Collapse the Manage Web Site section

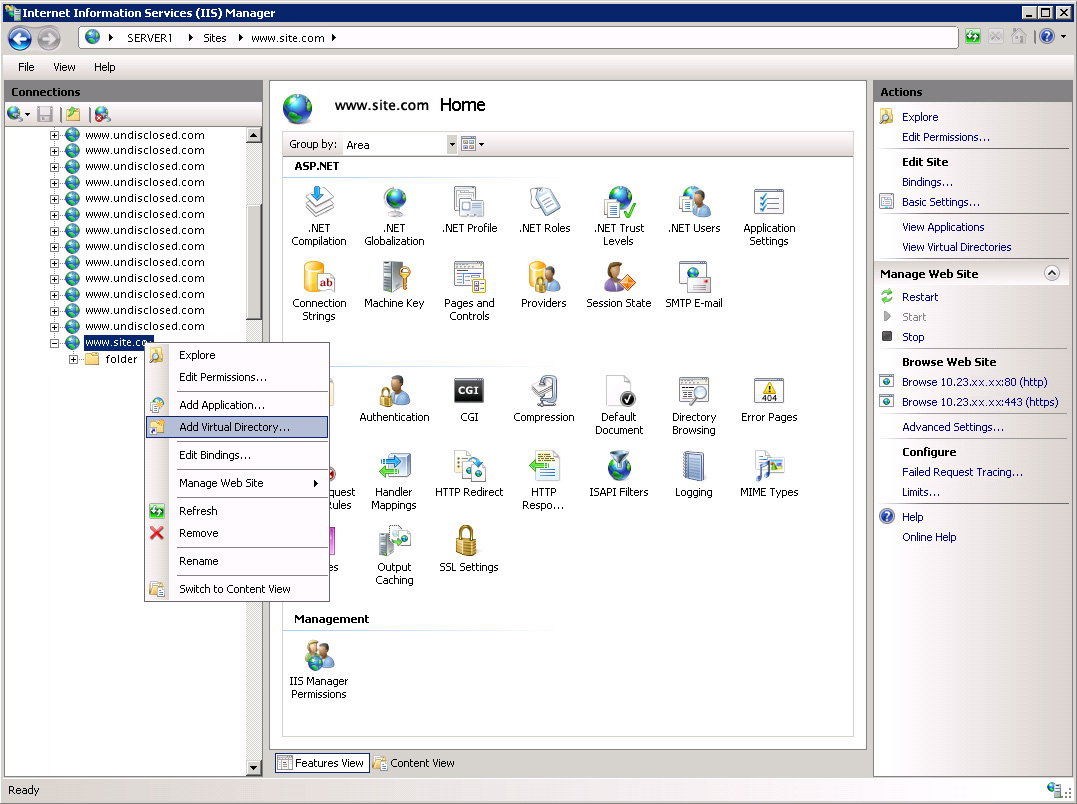click(x=1052, y=273)
